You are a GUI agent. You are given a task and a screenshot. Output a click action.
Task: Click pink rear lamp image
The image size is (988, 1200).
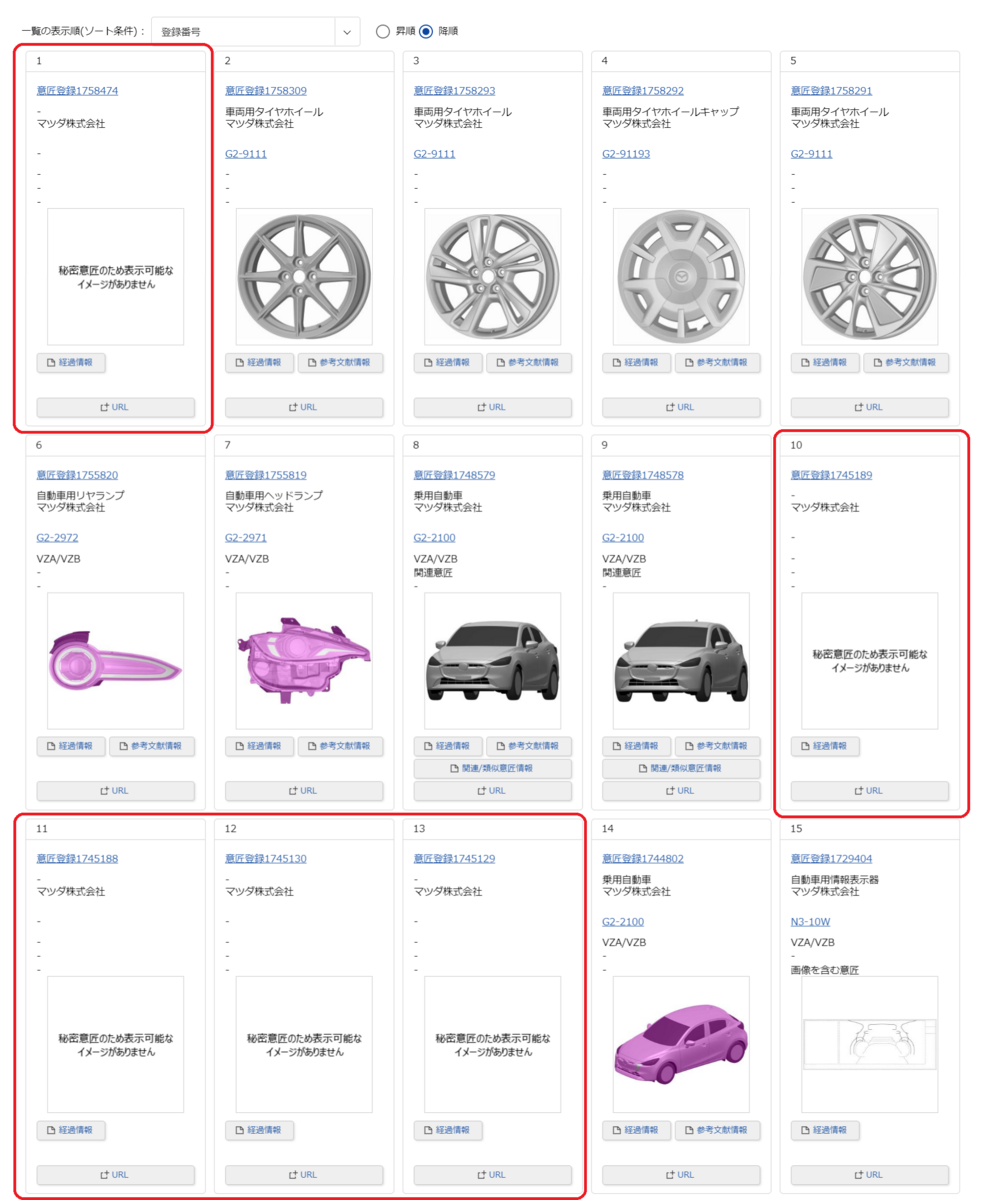(x=116, y=661)
